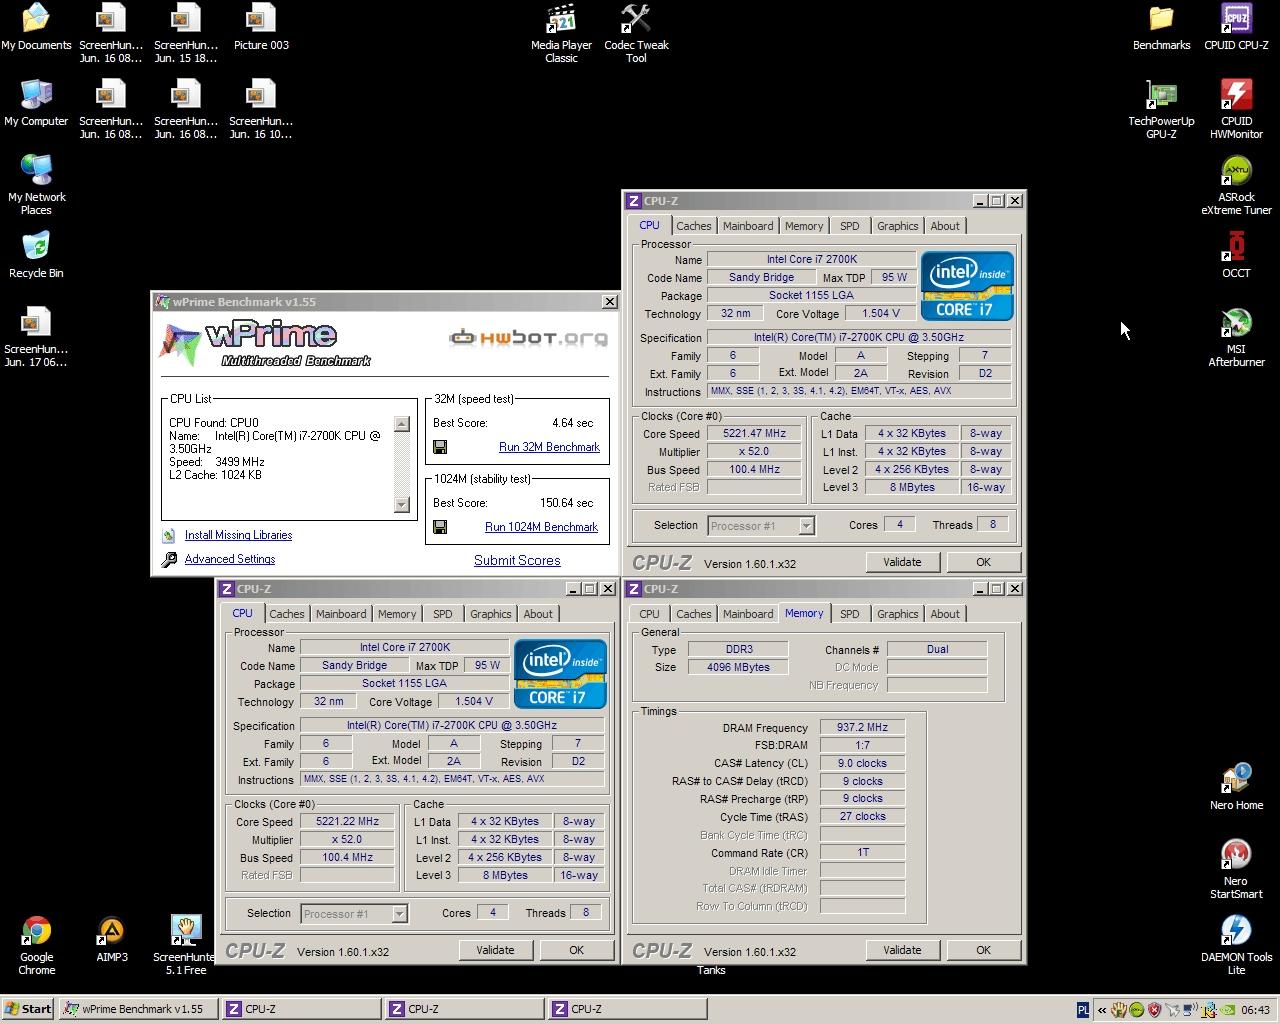
Task: Click Core Speed value 5221.47 MHz
Action: (x=754, y=434)
